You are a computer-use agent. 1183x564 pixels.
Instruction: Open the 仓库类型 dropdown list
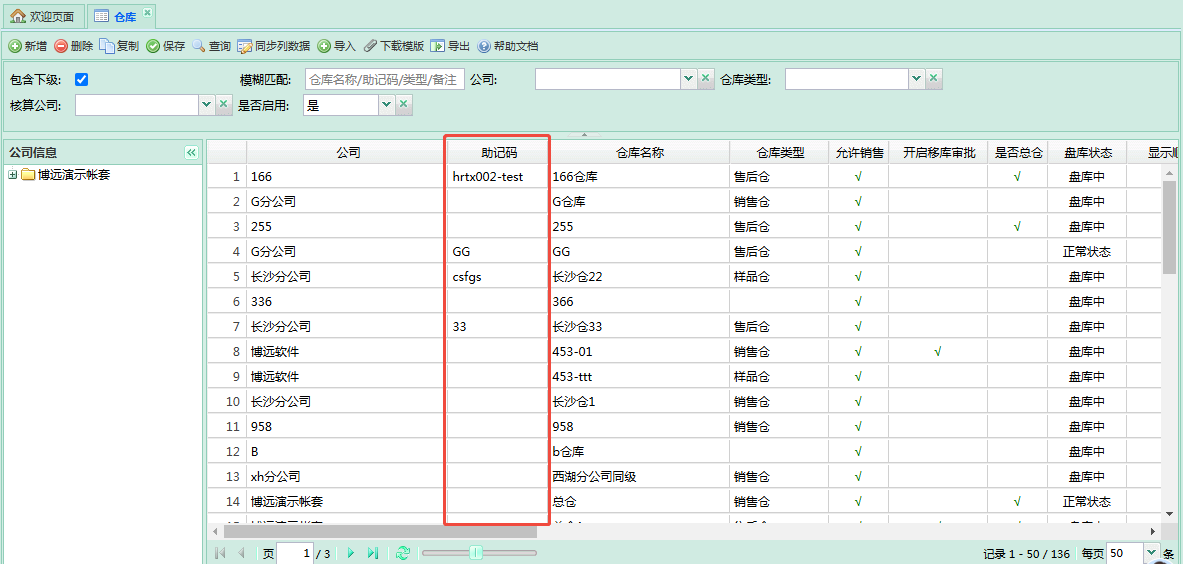[x=916, y=79]
